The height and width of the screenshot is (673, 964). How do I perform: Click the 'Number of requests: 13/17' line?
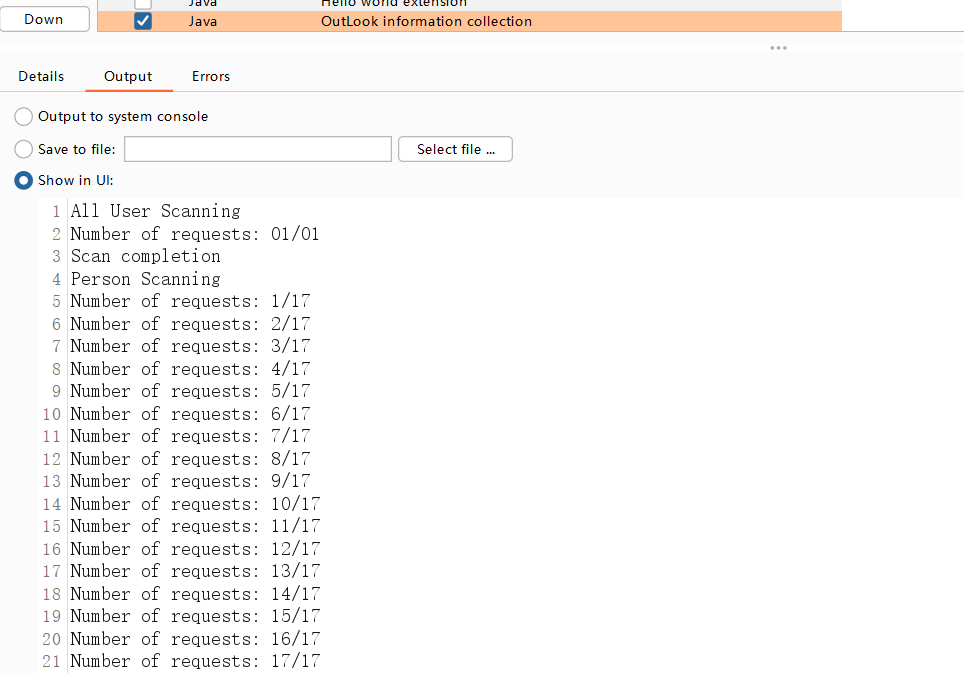coord(195,571)
